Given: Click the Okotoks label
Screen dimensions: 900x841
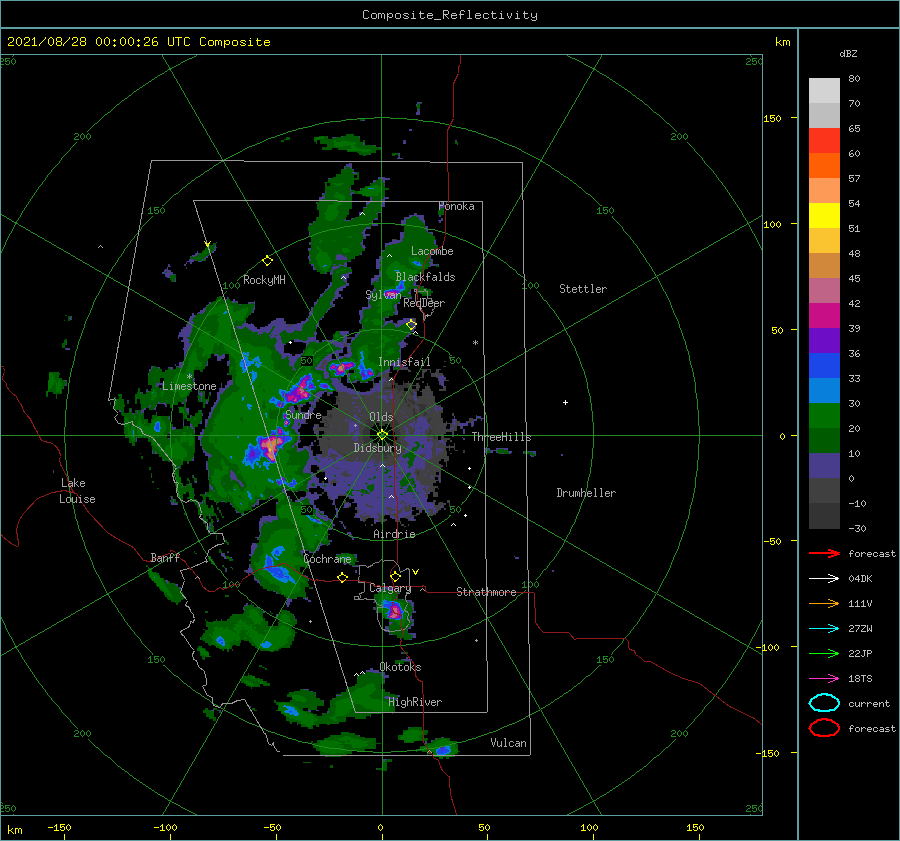Looking at the screenshot, I should tap(400, 667).
